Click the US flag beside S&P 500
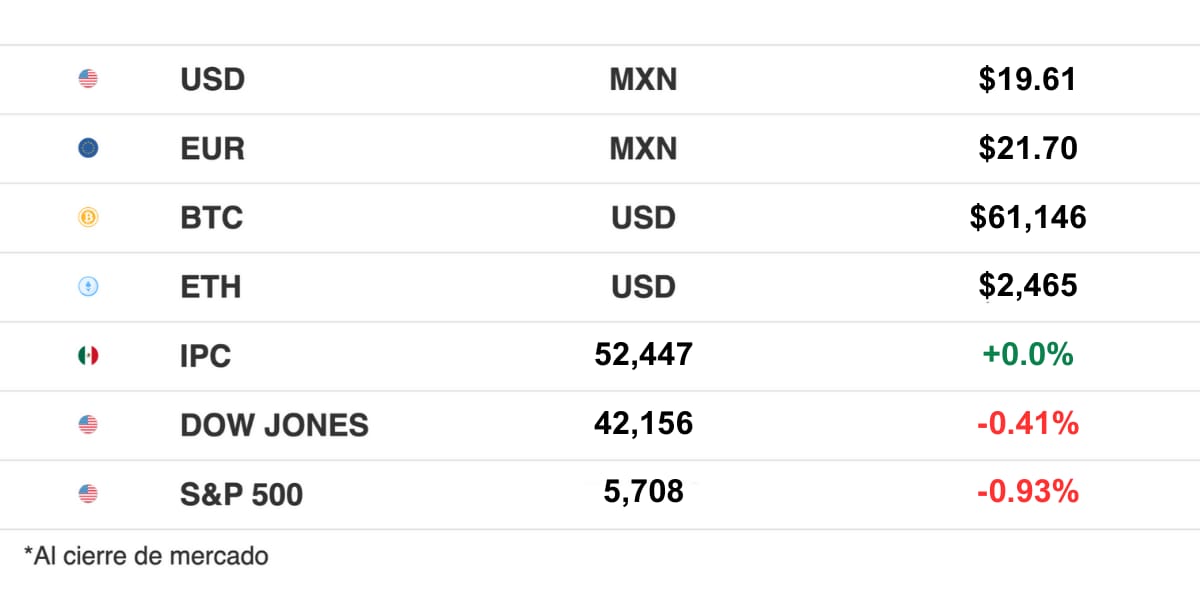 coord(88,493)
